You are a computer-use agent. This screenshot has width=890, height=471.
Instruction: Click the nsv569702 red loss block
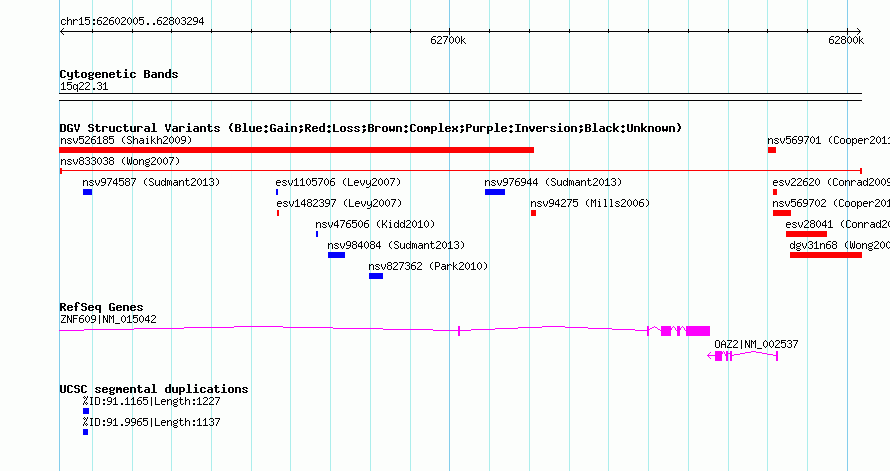pos(782,213)
